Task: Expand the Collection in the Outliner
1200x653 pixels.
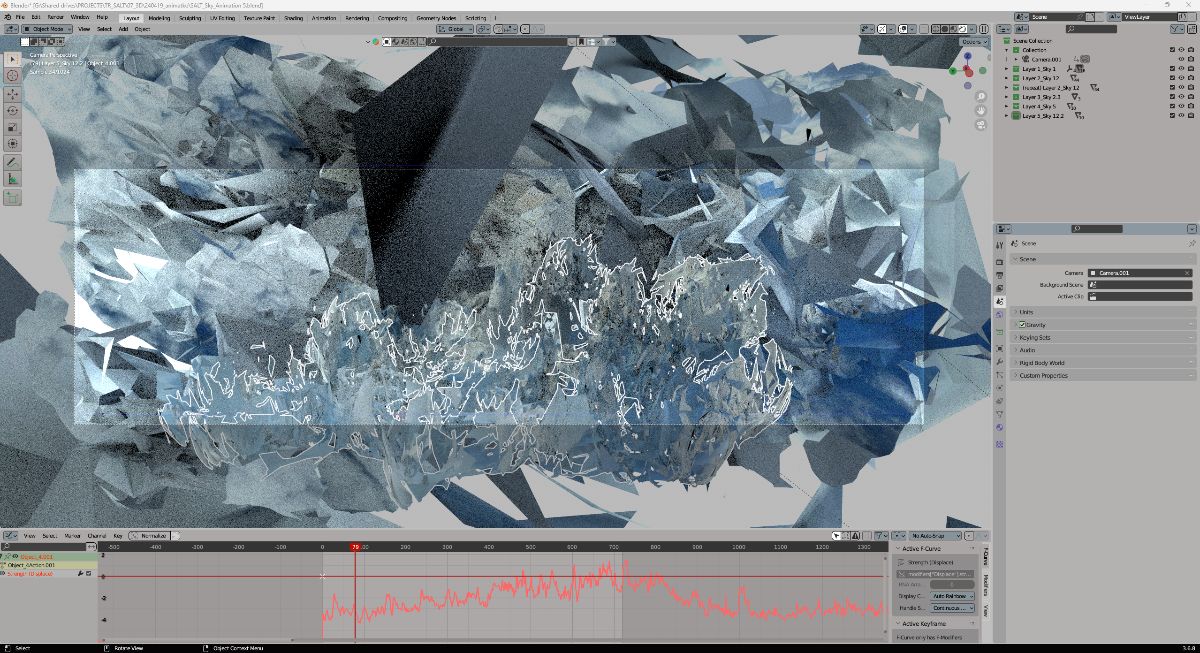Action: click(1006, 50)
